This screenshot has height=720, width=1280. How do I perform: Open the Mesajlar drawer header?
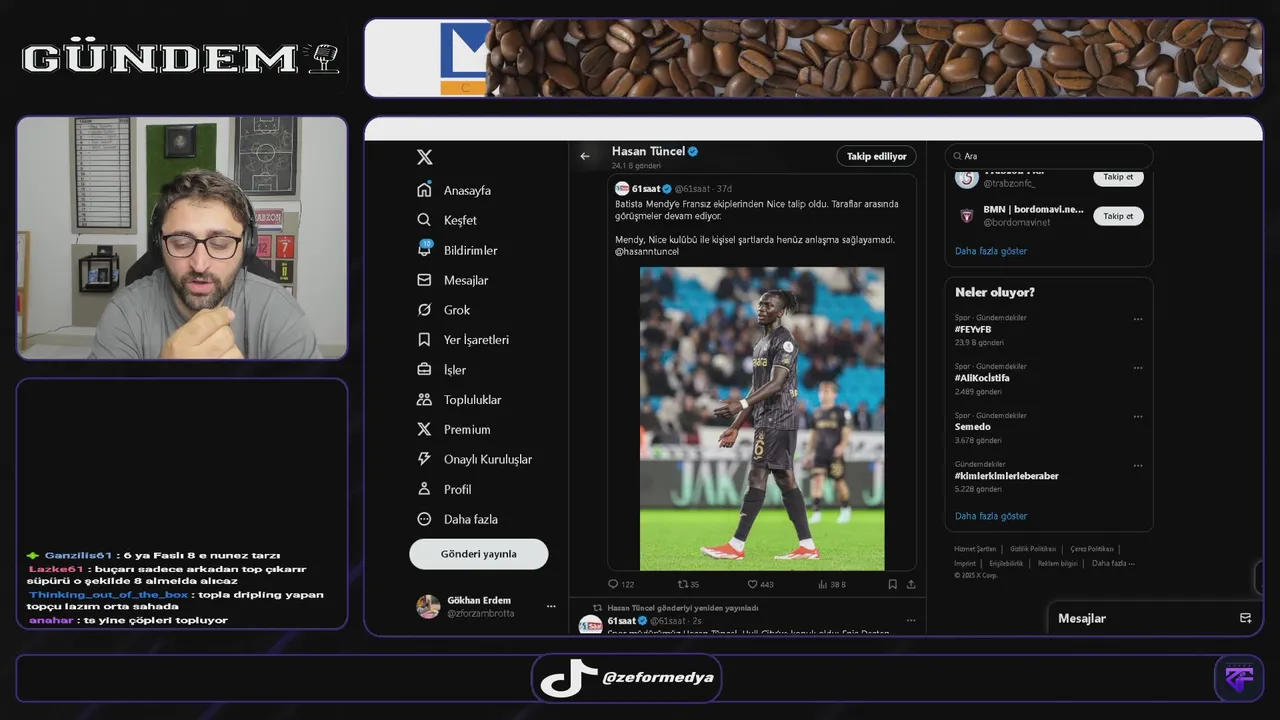coord(1082,618)
